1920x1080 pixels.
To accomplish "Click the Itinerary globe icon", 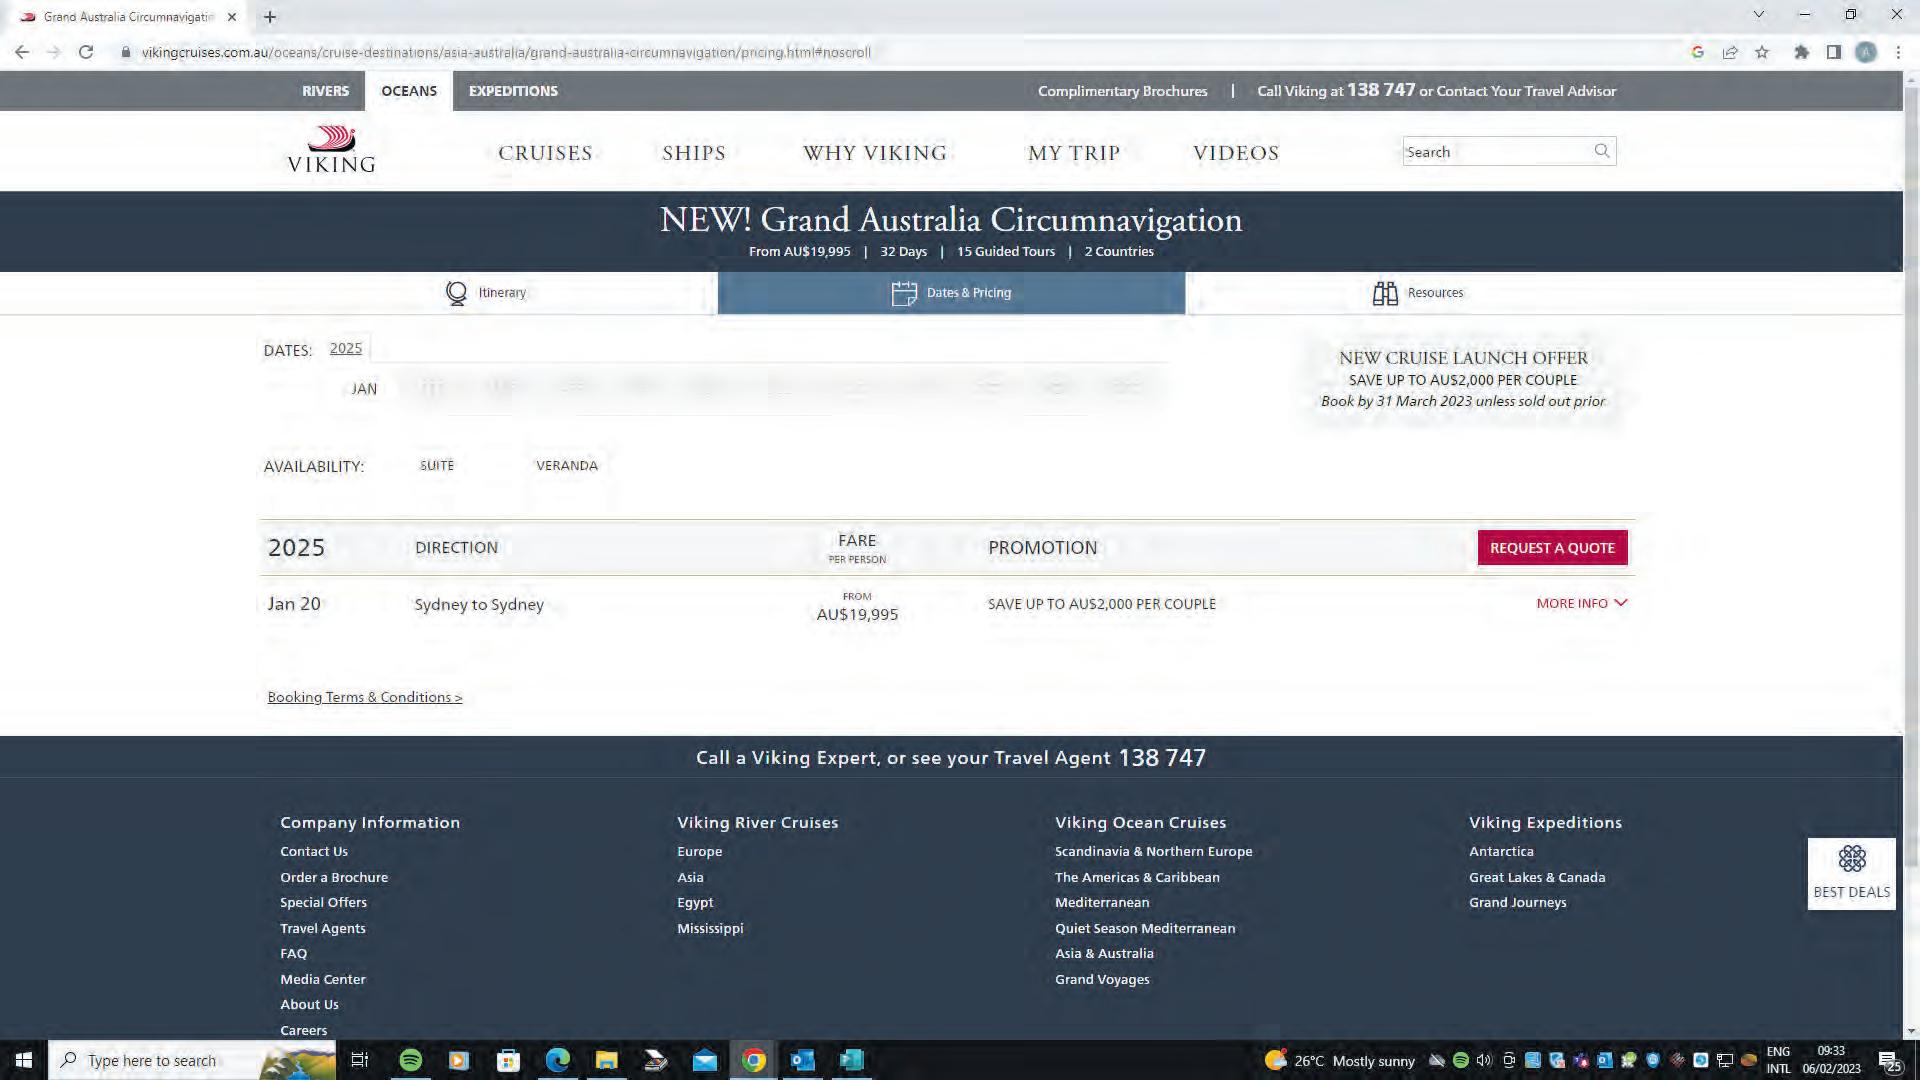I will pyautogui.click(x=456, y=293).
